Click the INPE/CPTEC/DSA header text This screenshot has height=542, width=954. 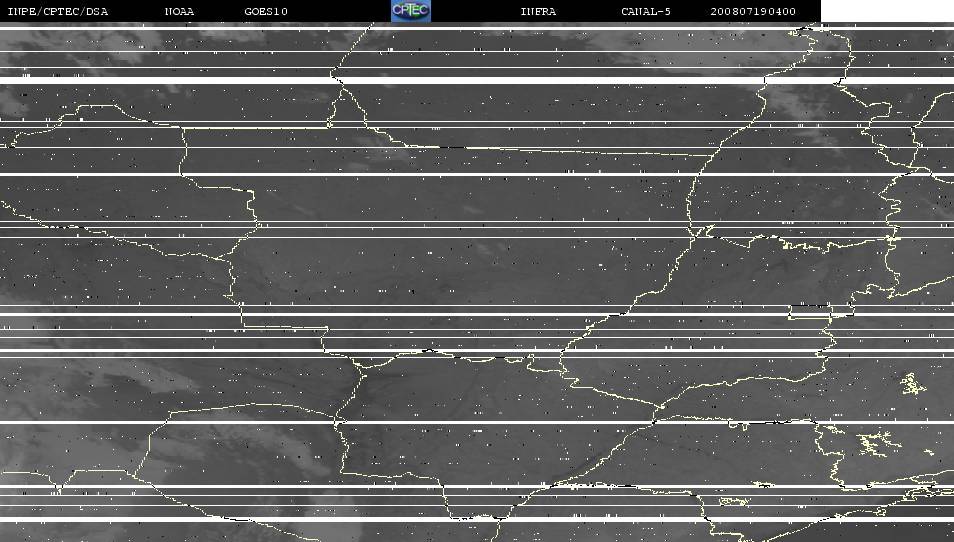58,12
